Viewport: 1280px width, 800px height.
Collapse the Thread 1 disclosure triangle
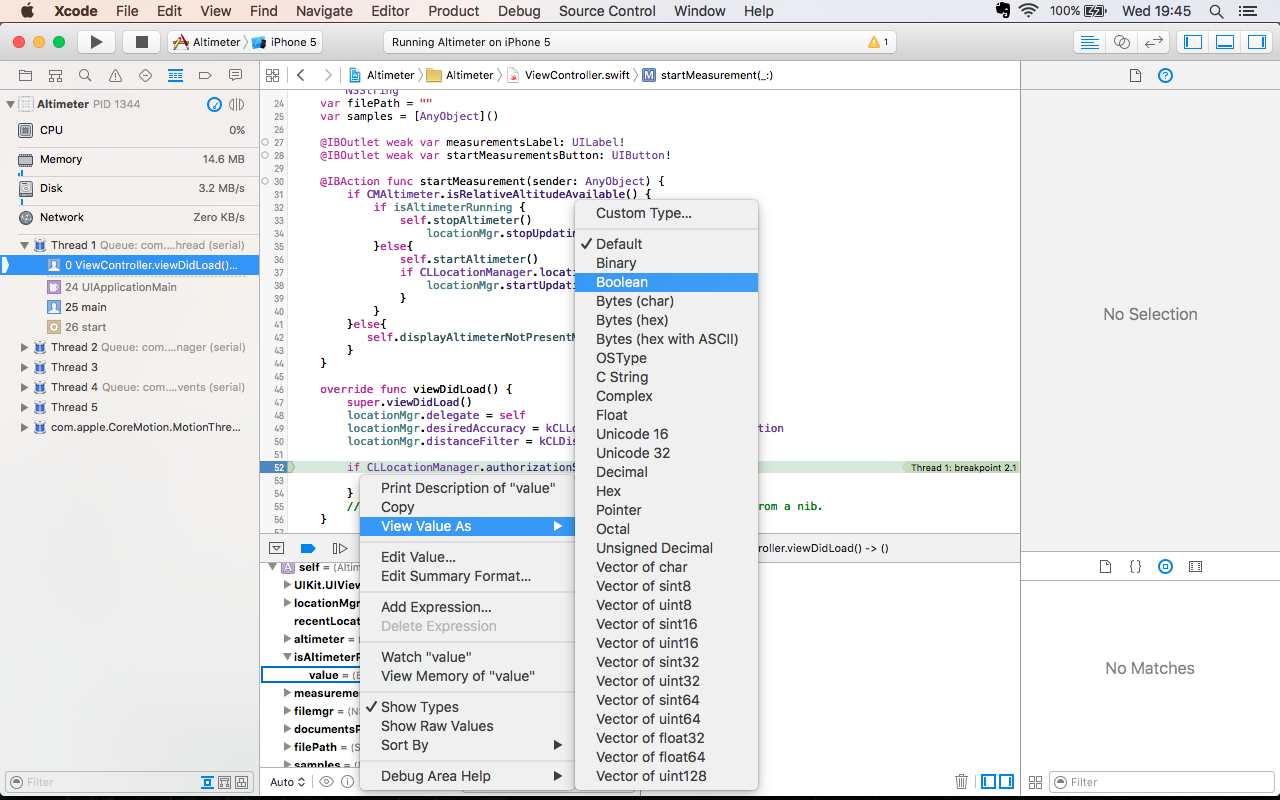25,245
